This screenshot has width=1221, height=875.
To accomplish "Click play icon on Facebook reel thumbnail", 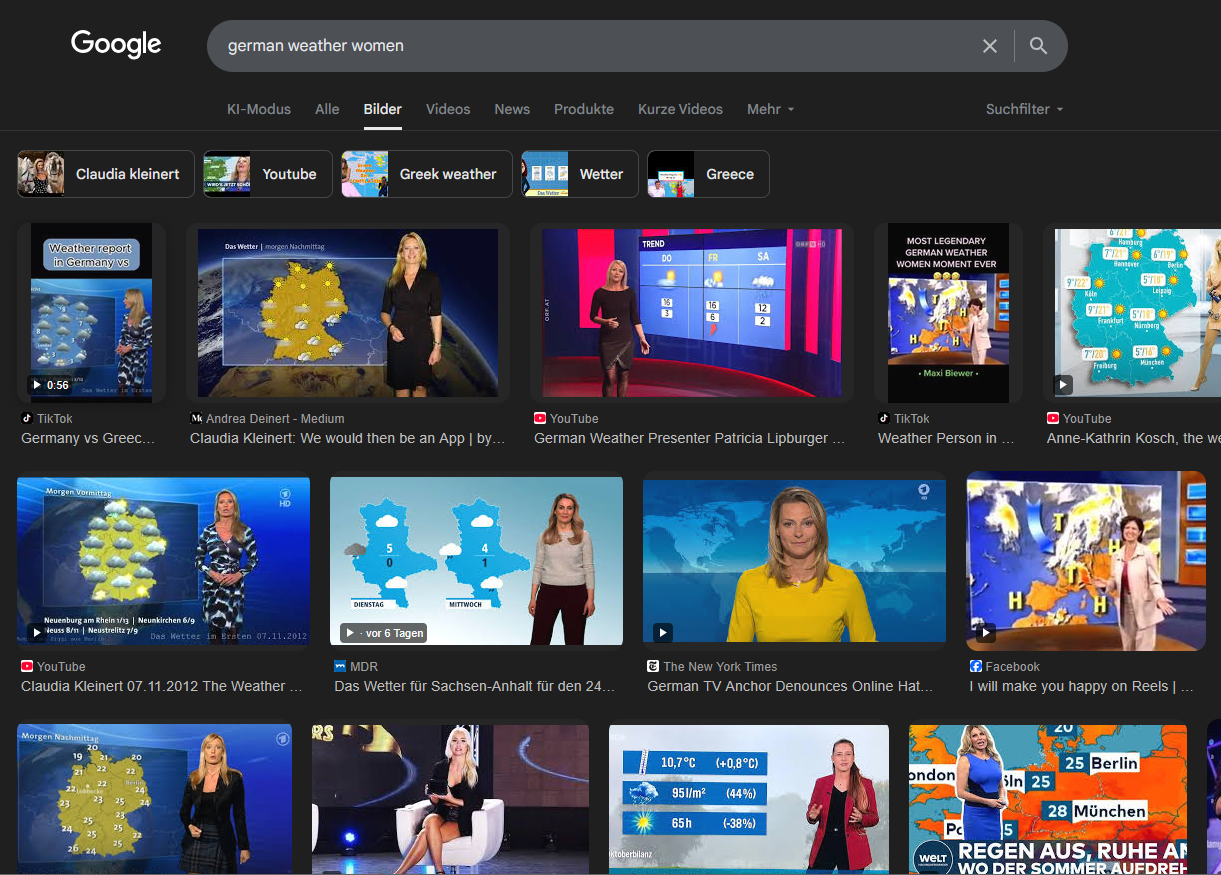I will (986, 632).
